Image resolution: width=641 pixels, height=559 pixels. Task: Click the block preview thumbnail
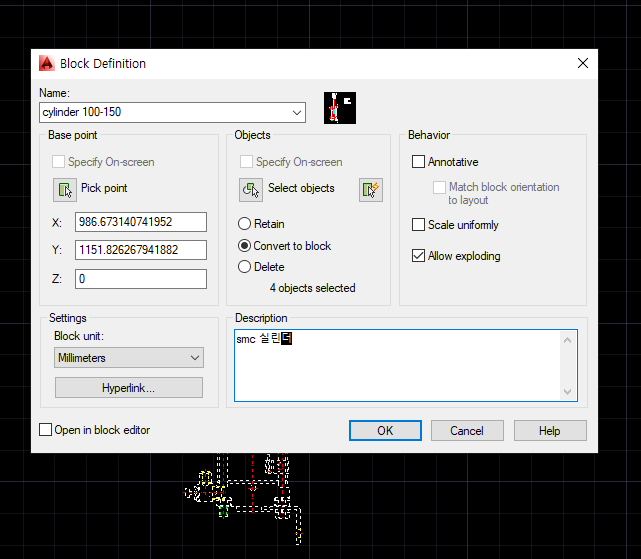point(340,108)
